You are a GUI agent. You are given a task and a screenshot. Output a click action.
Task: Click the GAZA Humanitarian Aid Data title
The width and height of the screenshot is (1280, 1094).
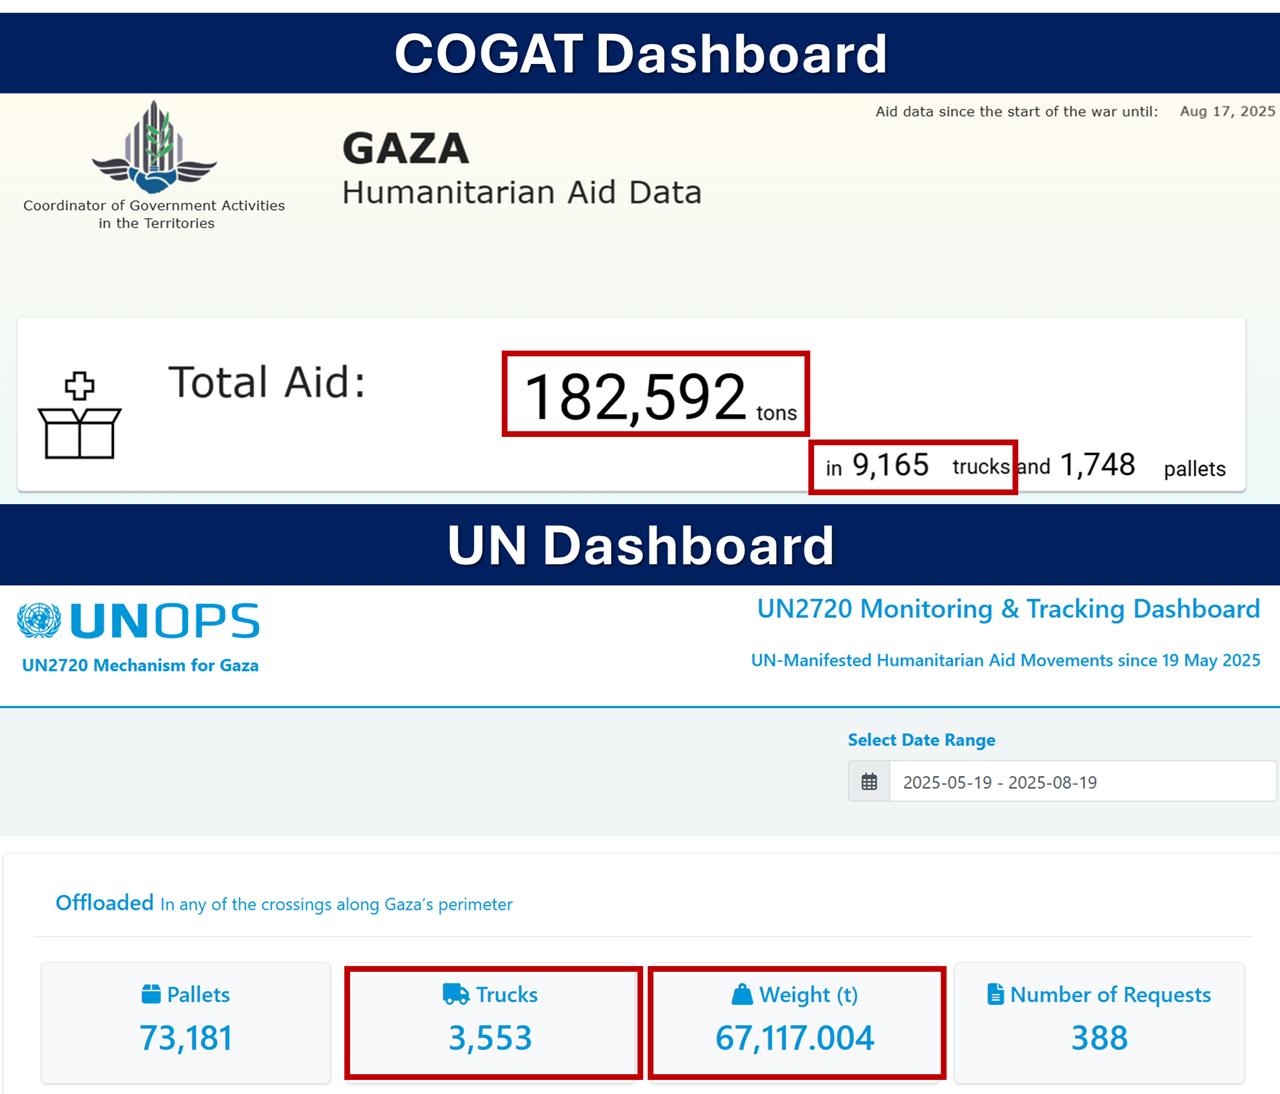point(522,168)
